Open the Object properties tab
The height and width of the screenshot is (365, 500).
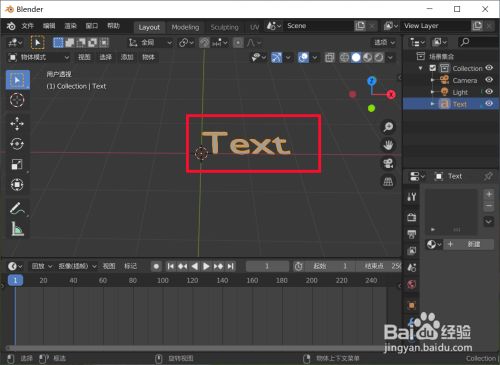(412, 305)
